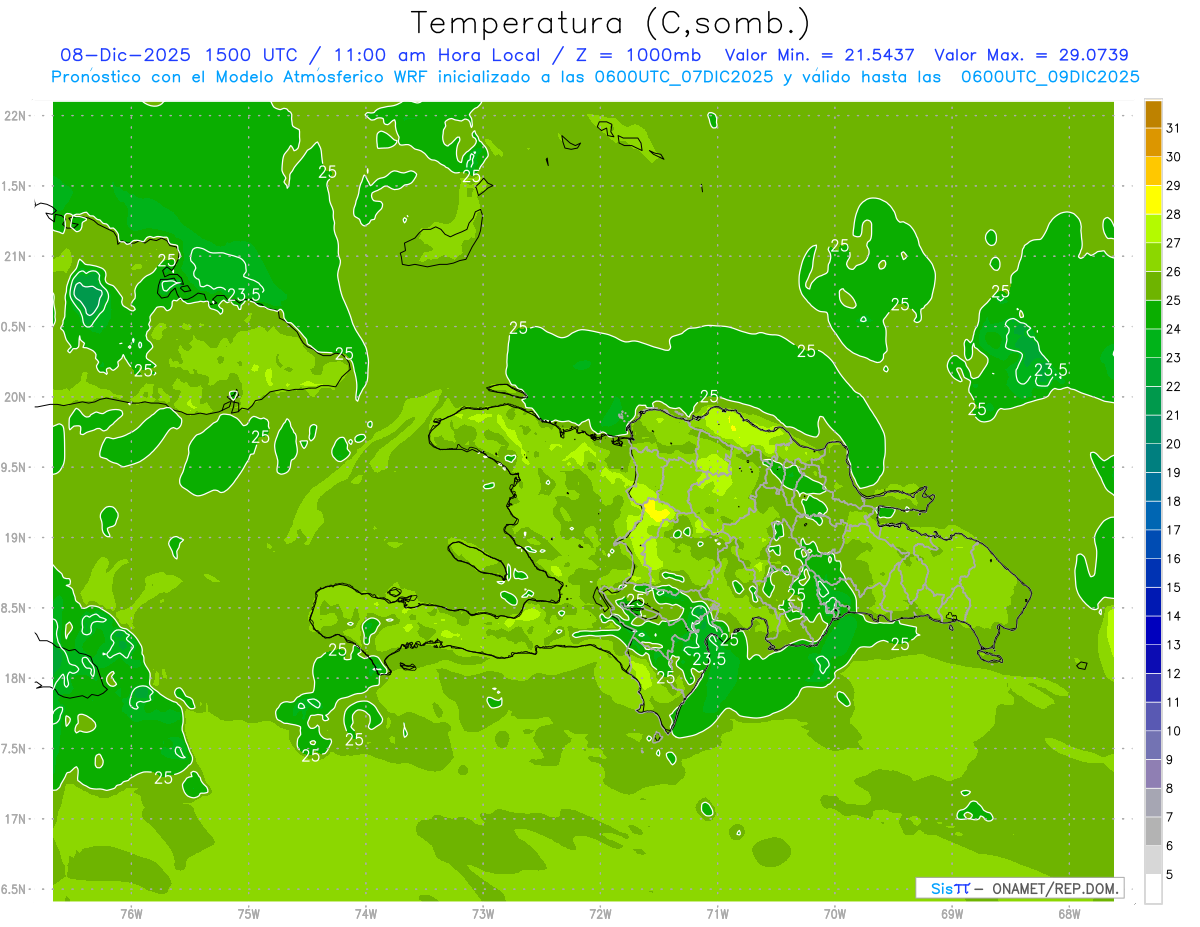Click the colorbar label '22'
Viewport: 1200px width, 927px height.
(1173, 386)
